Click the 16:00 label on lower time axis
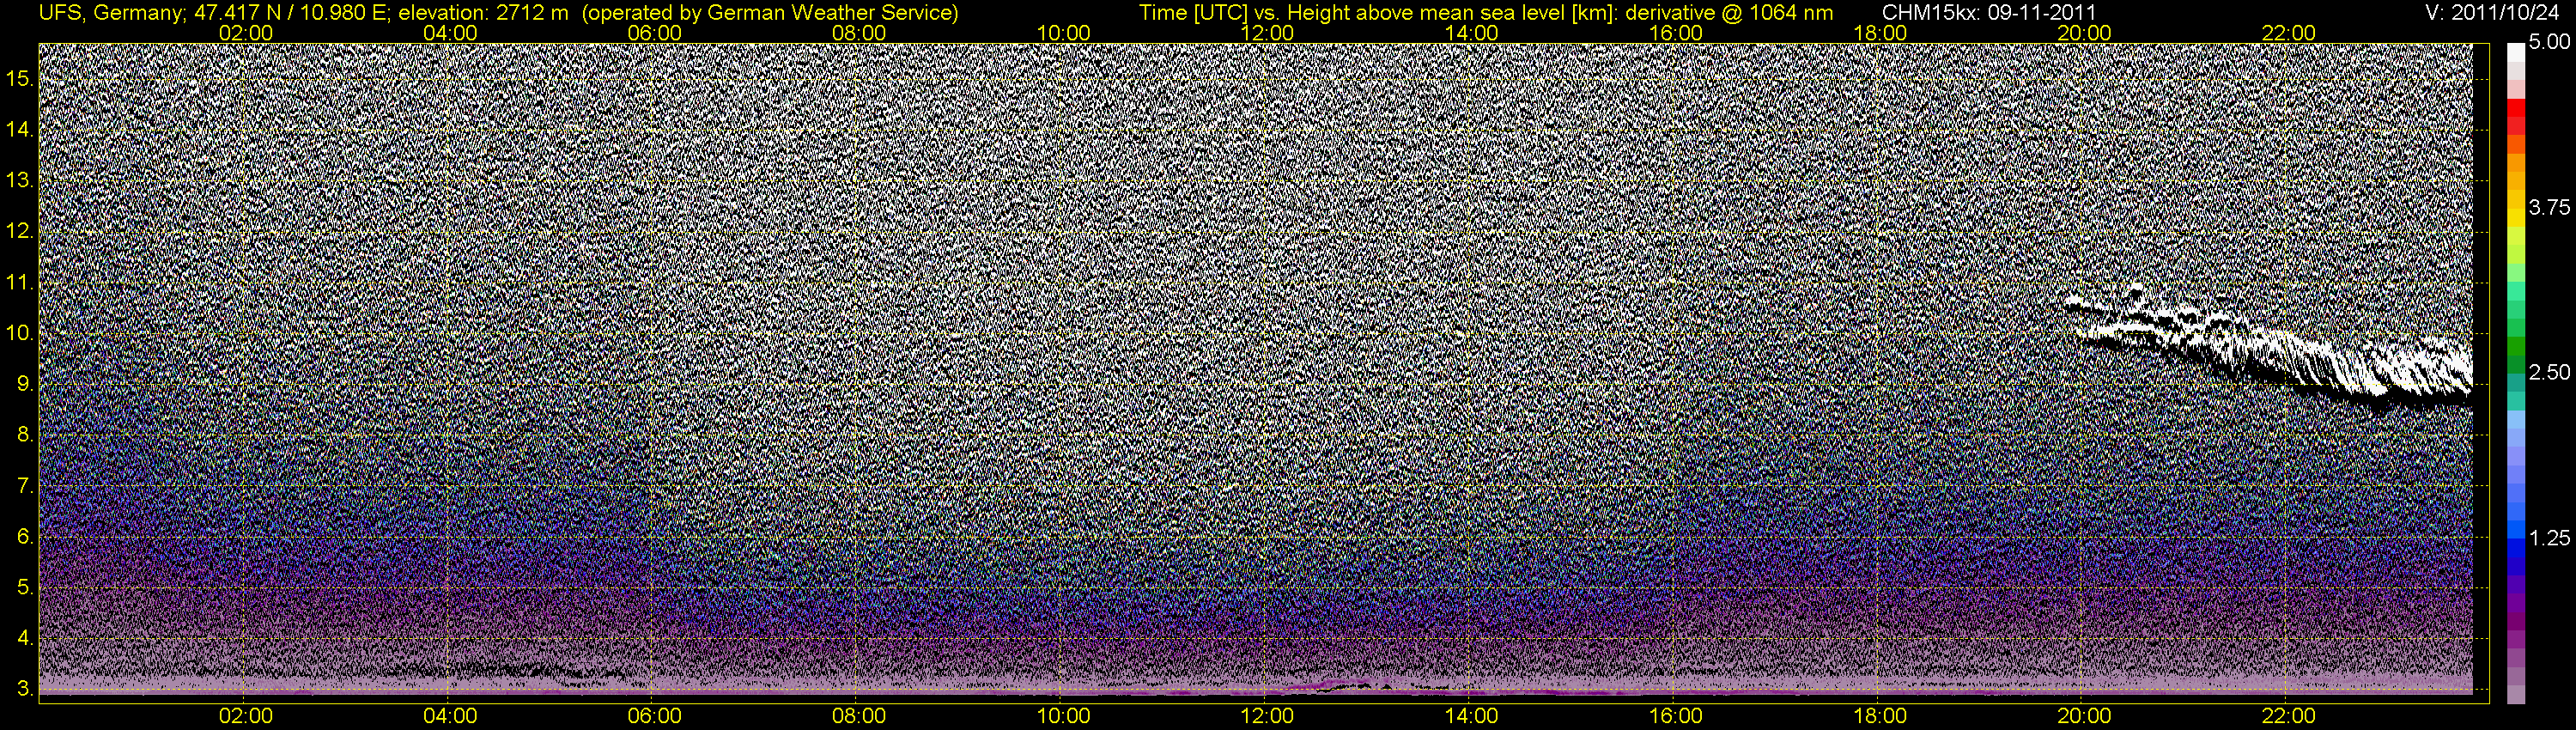The image size is (2576, 730). (1676, 716)
